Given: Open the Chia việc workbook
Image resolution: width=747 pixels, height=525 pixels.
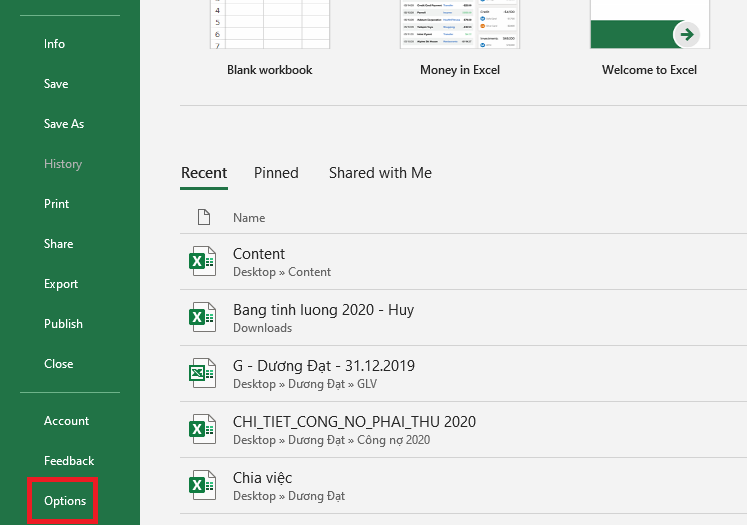Looking at the screenshot, I should click(262, 478).
